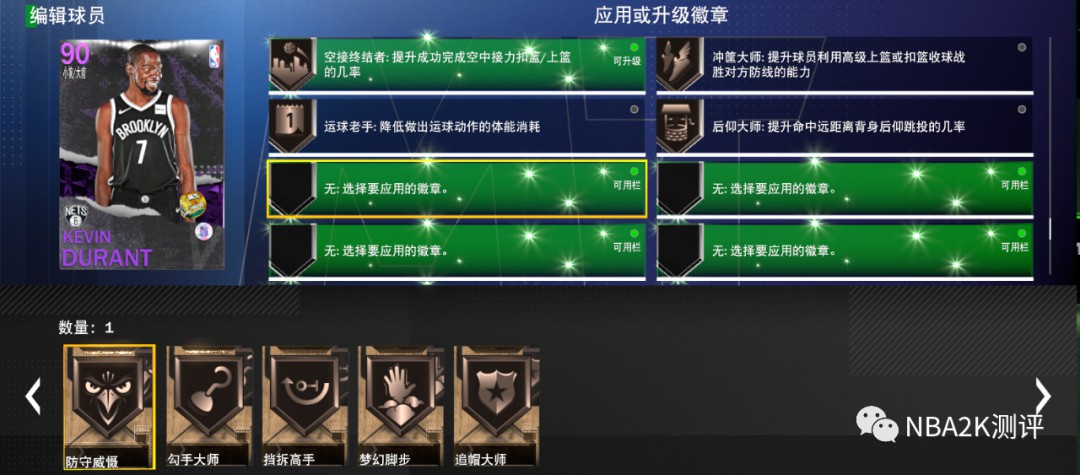Show previous badges with left arrow

(x=33, y=396)
